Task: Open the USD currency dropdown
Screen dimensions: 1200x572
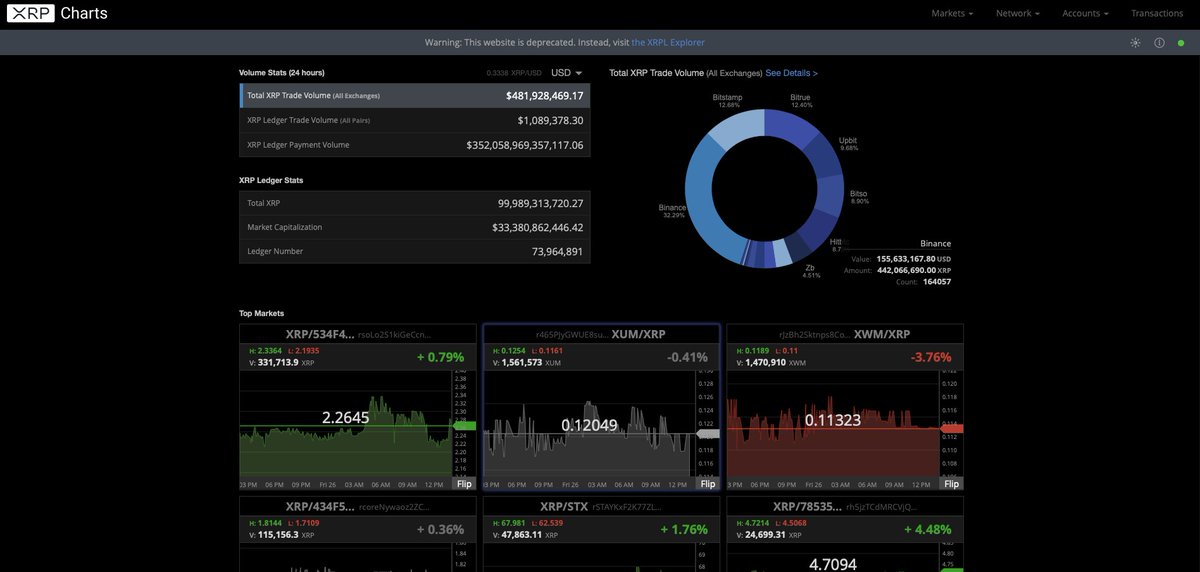Action: [566, 73]
